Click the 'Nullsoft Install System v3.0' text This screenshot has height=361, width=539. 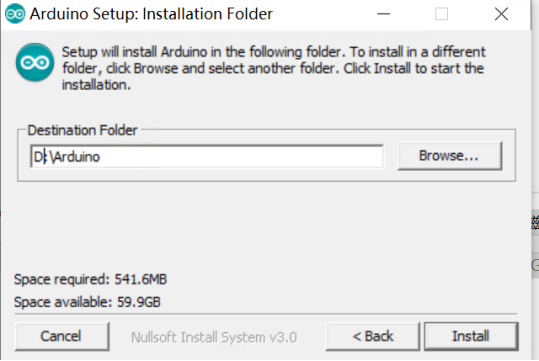click(x=214, y=337)
